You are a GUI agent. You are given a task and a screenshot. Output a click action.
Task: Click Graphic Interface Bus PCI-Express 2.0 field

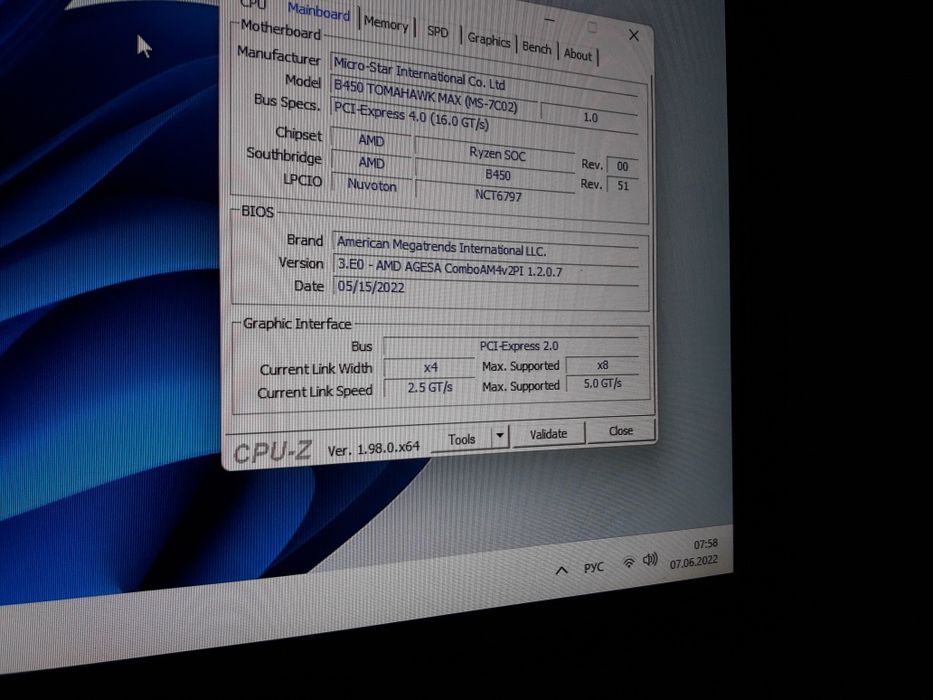click(512, 346)
